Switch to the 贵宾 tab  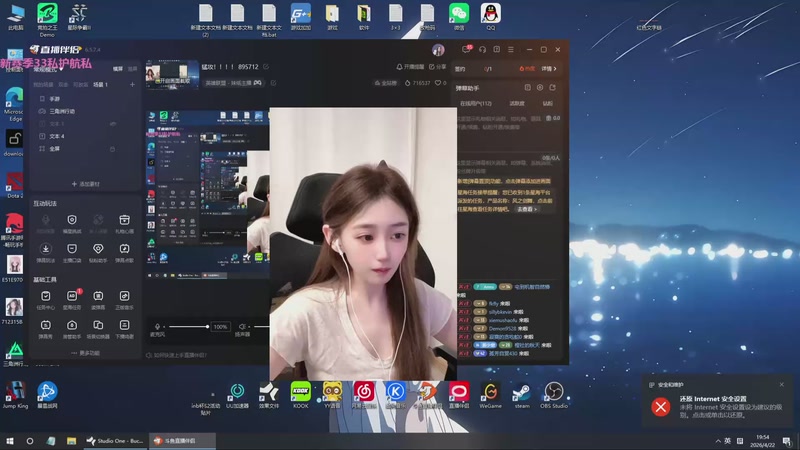(x=547, y=103)
